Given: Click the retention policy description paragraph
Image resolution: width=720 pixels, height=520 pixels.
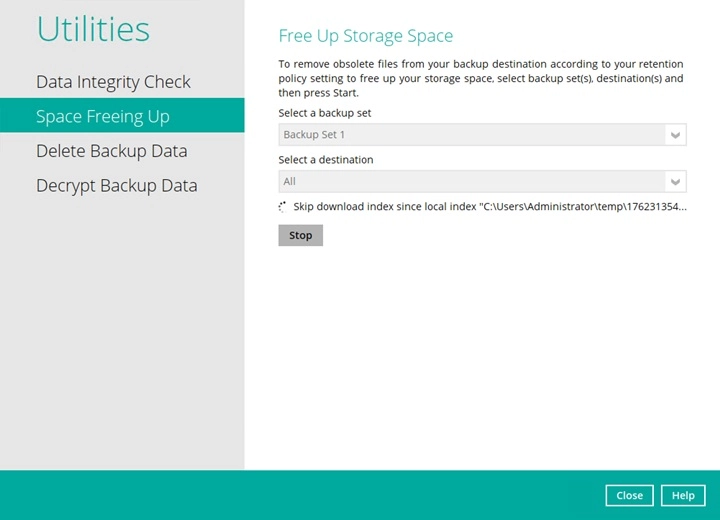Looking at the screenshot, I should pos(480,78).
